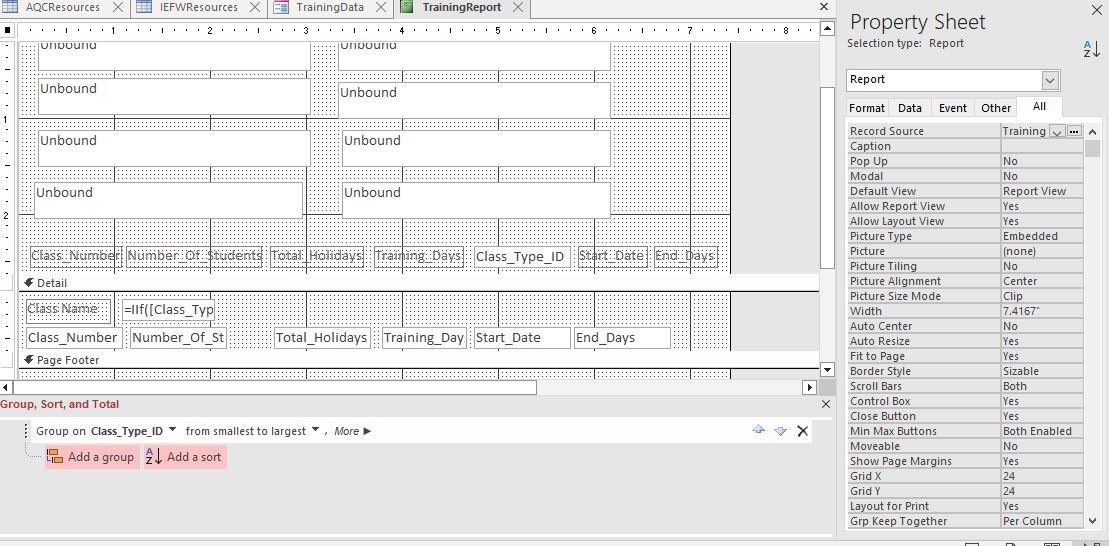Click the Scroll Bars value Both
Viewport: 1109px width, 546px height.
1041,386
